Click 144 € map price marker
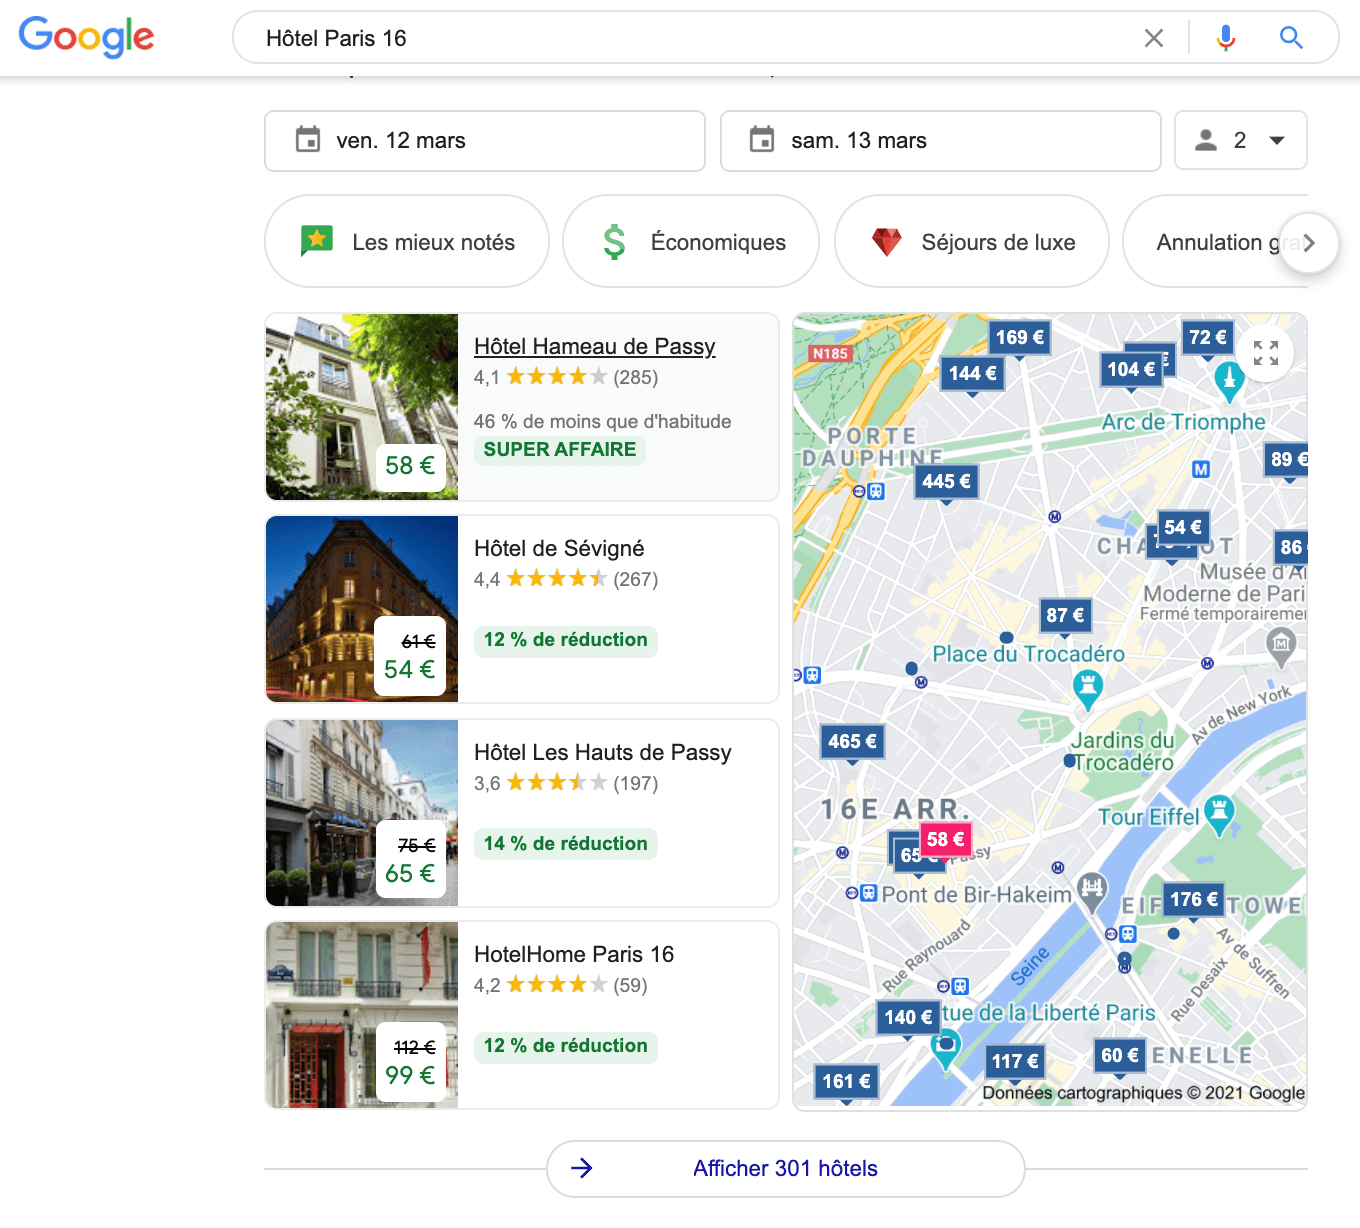Image resolution: width=1360 pixels, height=1228 pixels. pos(972,374)
